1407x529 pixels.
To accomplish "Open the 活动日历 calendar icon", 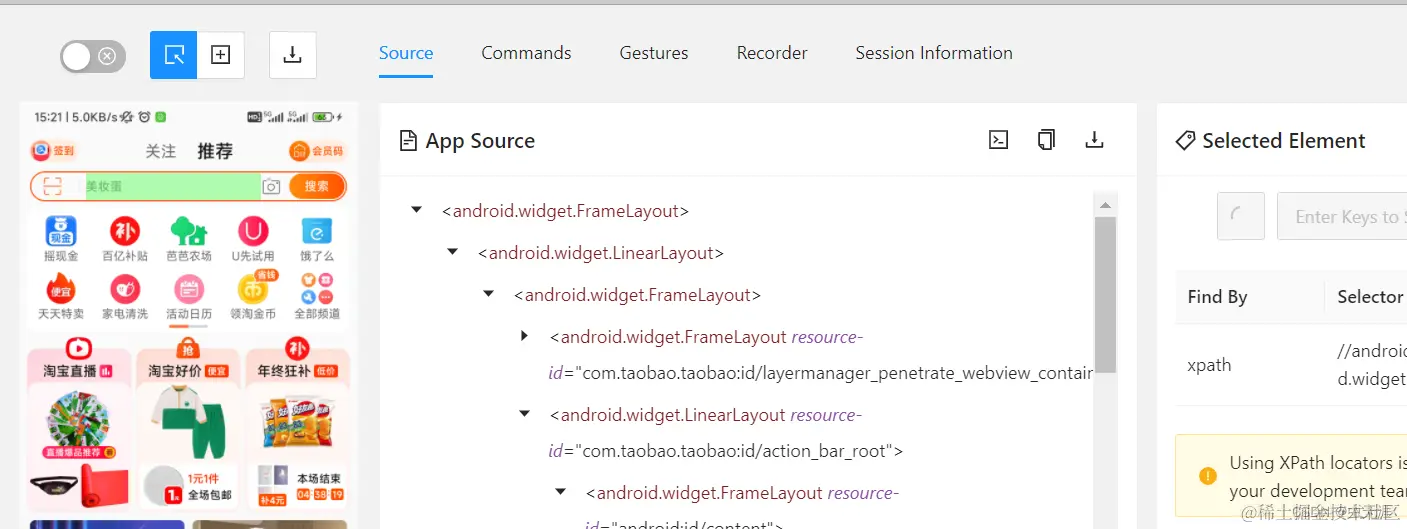I will click(189, 296).
